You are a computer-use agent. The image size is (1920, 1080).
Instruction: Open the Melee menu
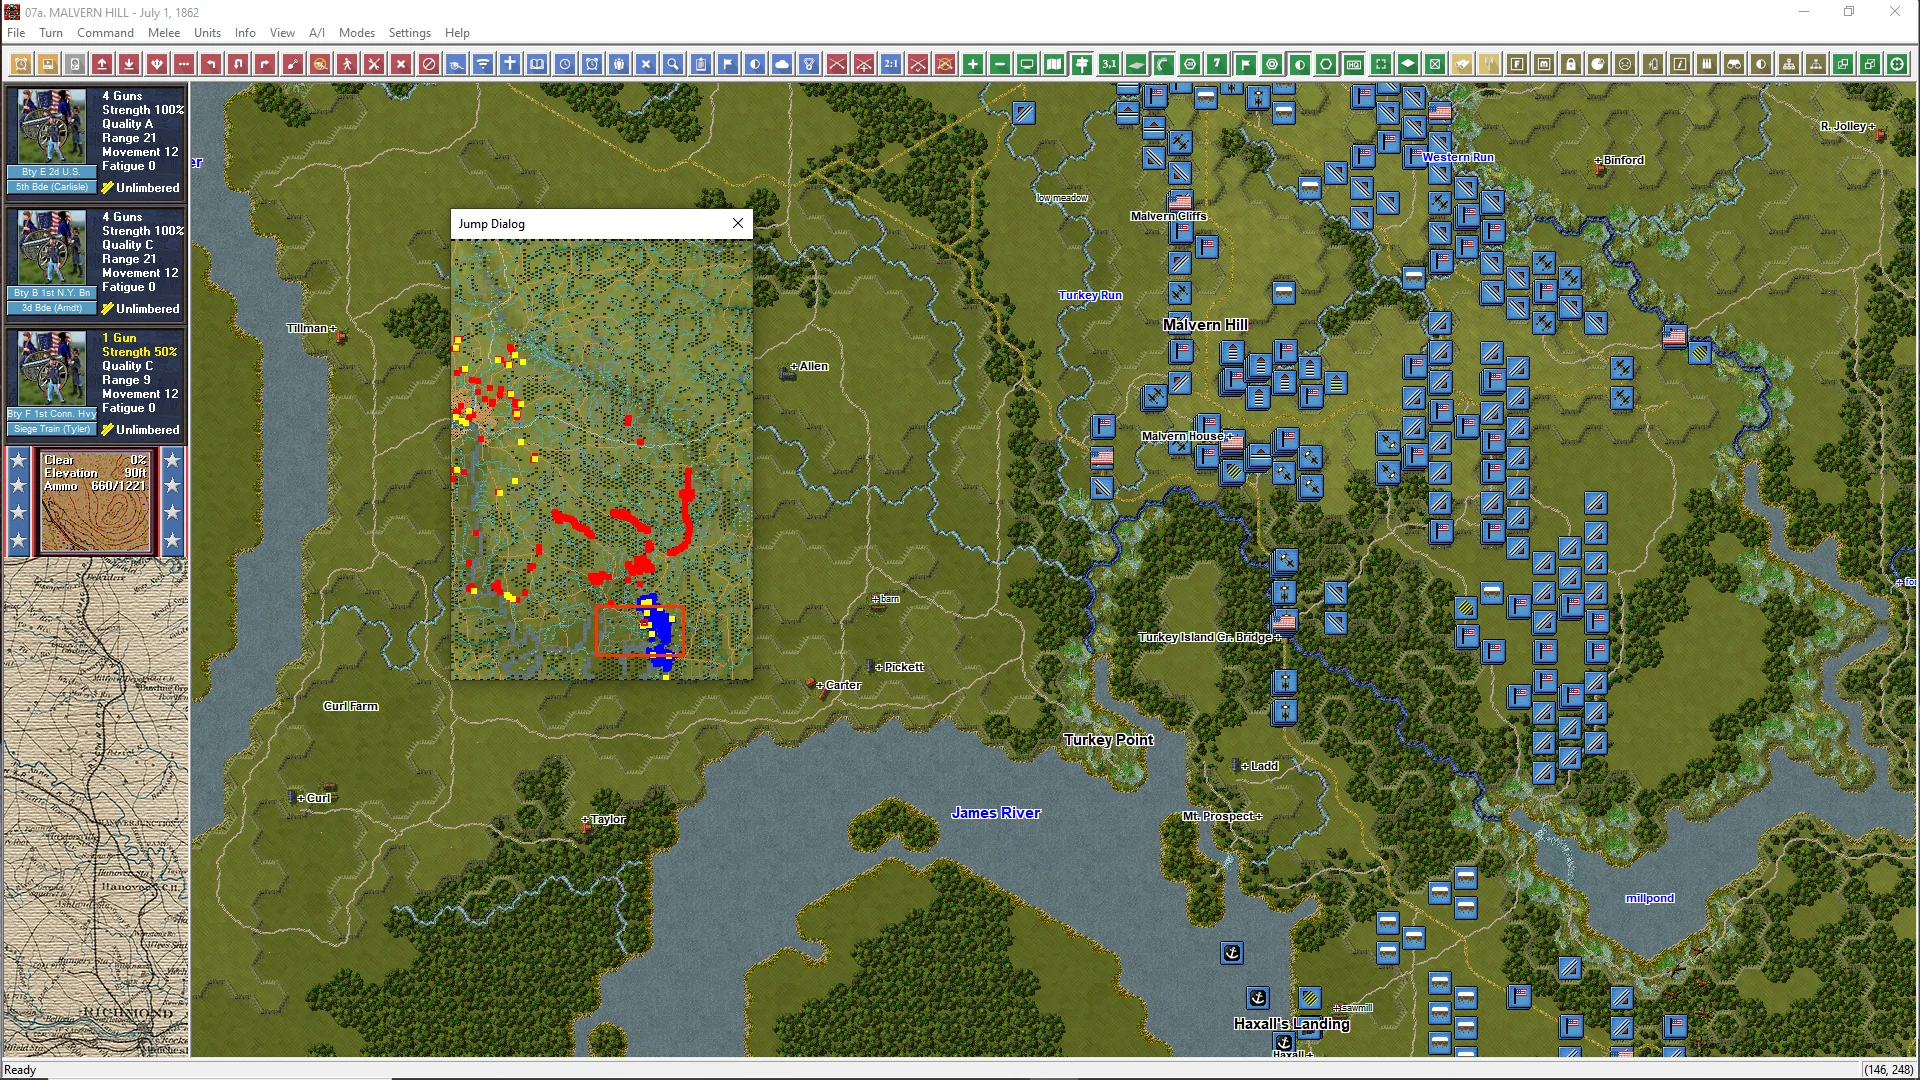(164, 32)
